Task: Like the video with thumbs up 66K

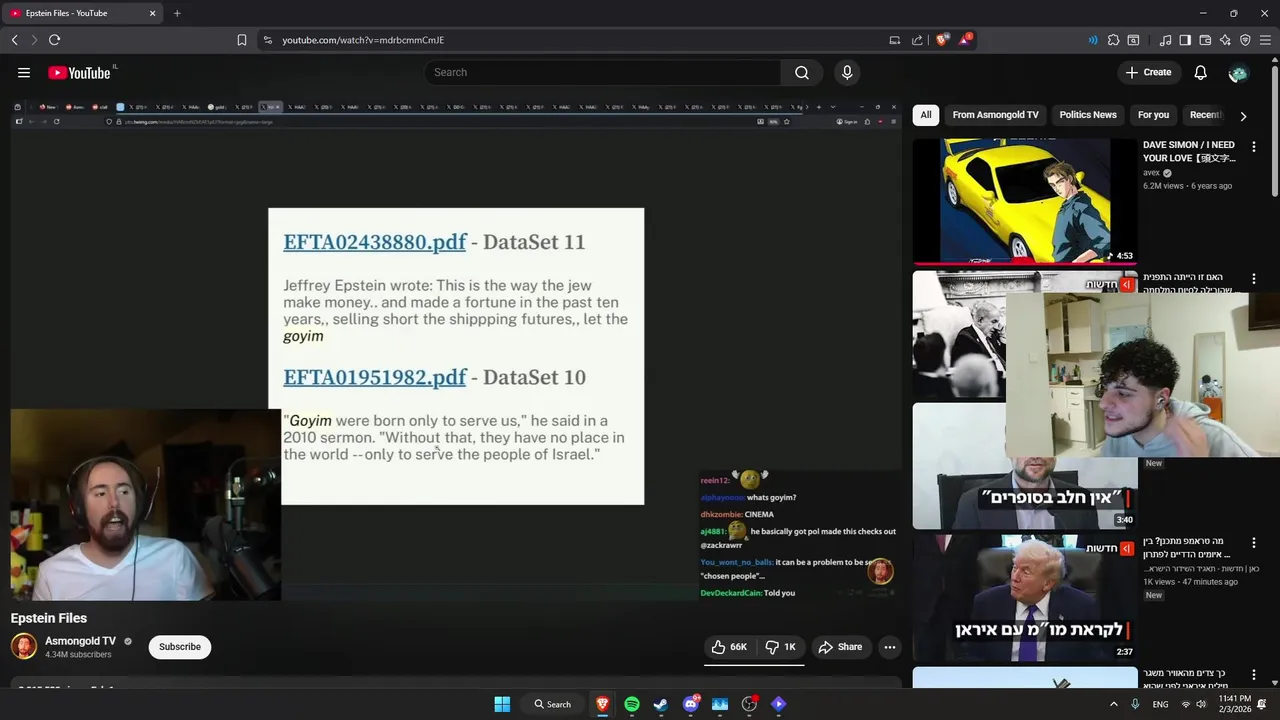Action: point(729,647)
